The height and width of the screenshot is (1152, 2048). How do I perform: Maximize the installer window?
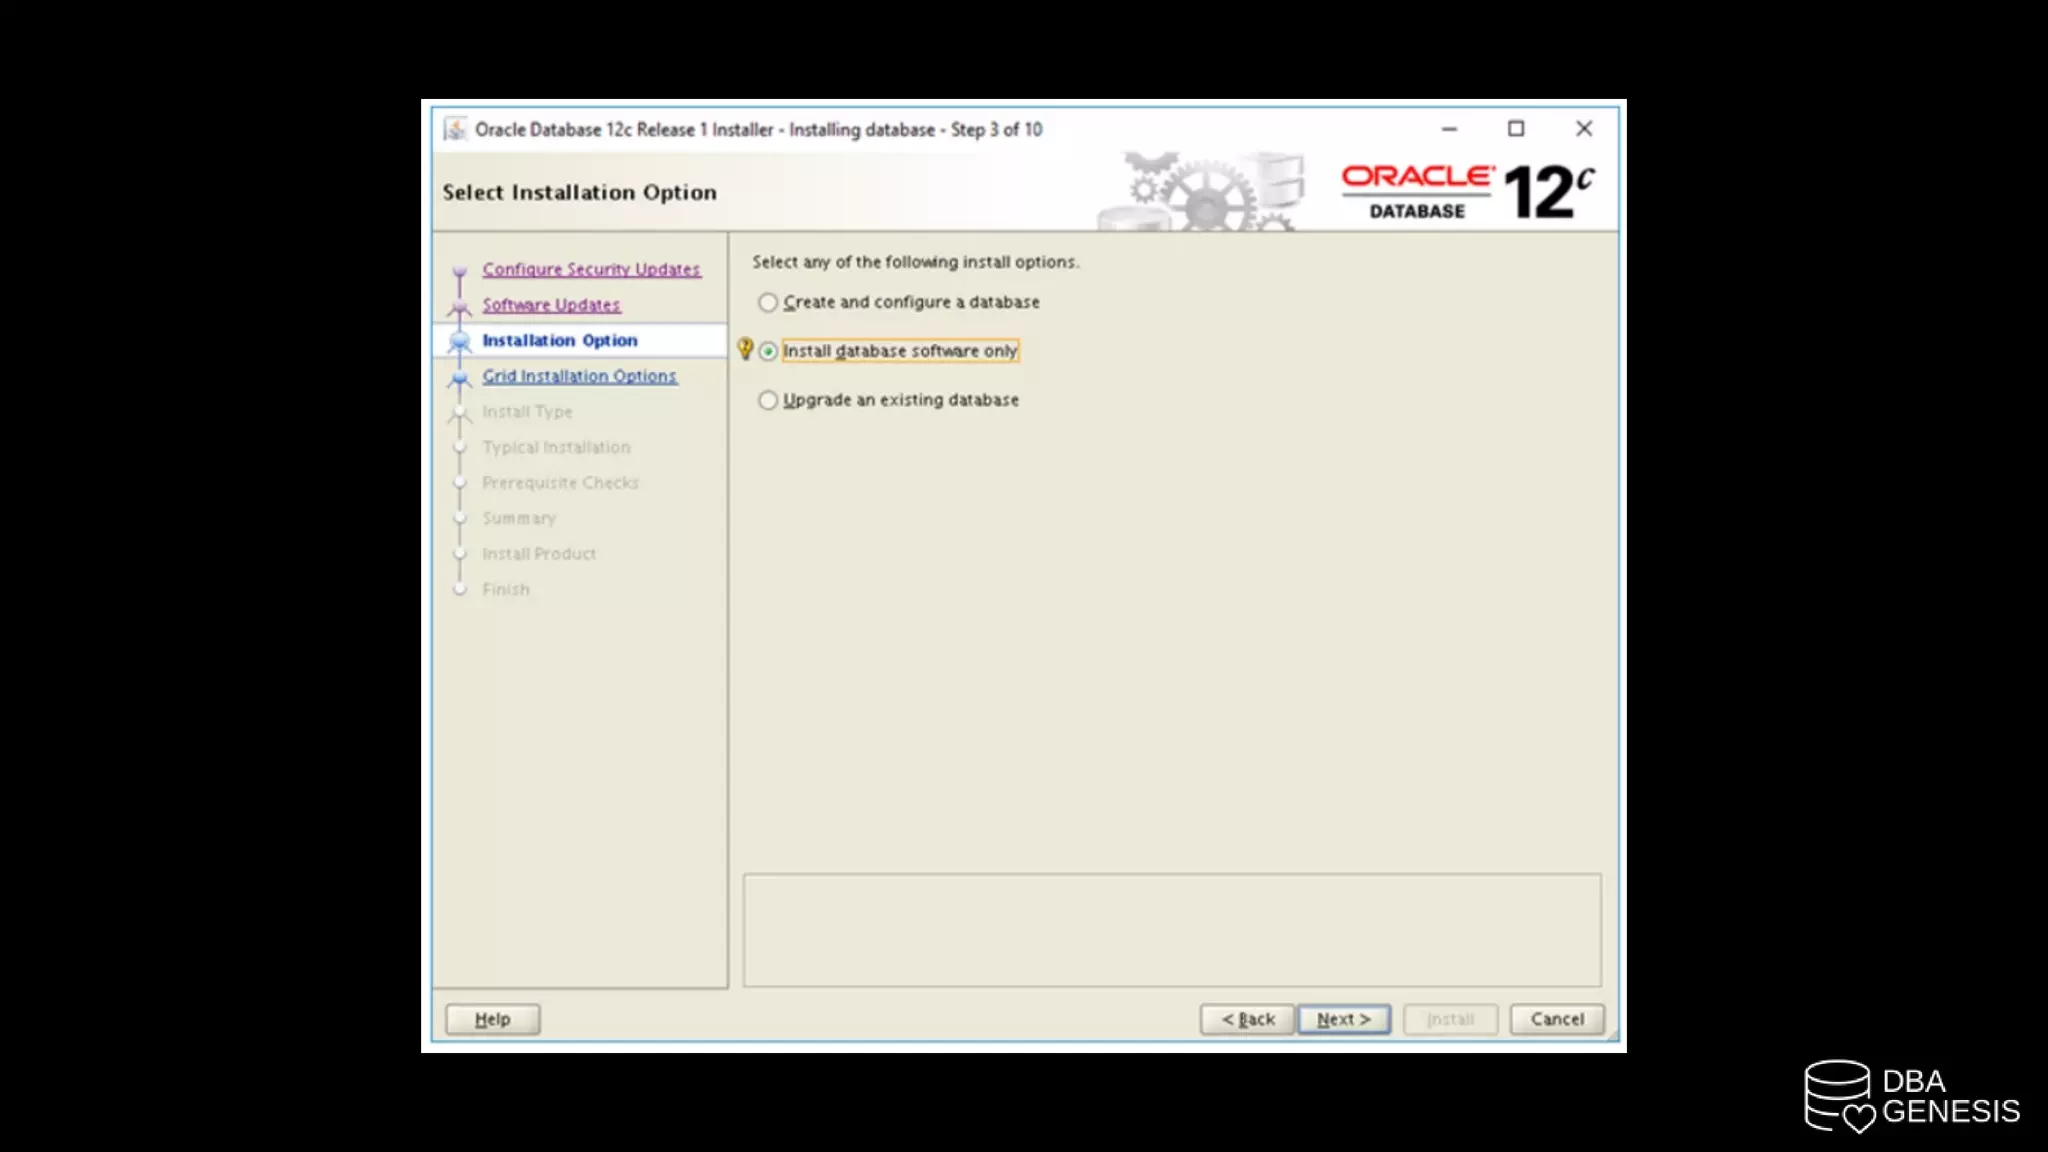(x=1516, y=129)
